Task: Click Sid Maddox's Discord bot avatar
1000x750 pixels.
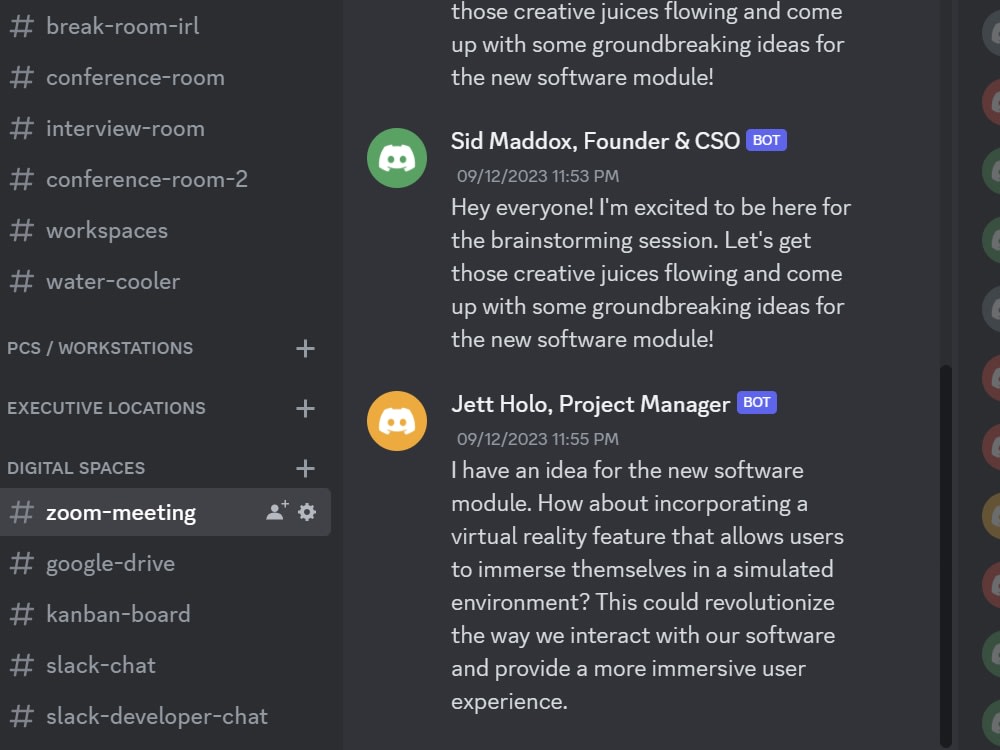Action: click(397, 157)
